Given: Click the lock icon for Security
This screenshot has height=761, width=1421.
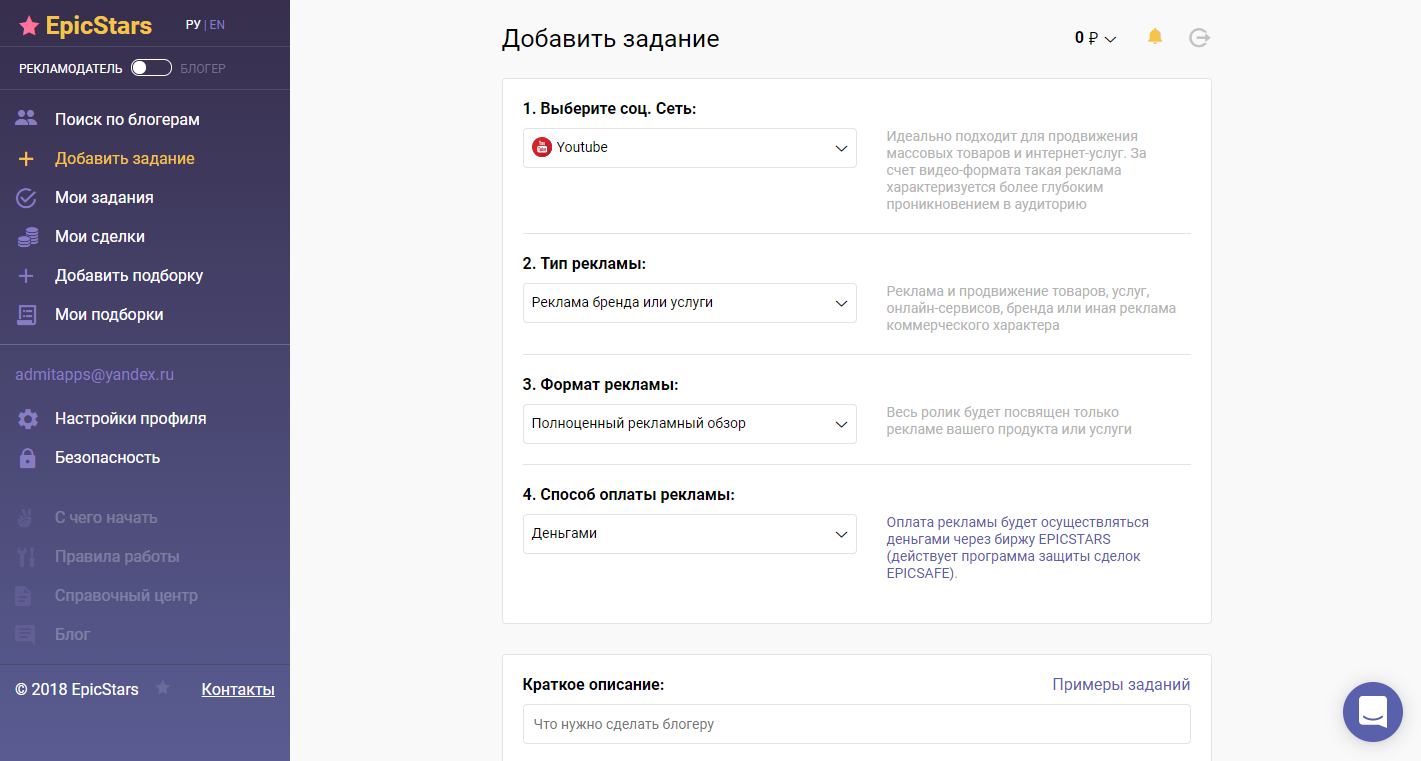Looking at the screenshot, I should 27,458.
